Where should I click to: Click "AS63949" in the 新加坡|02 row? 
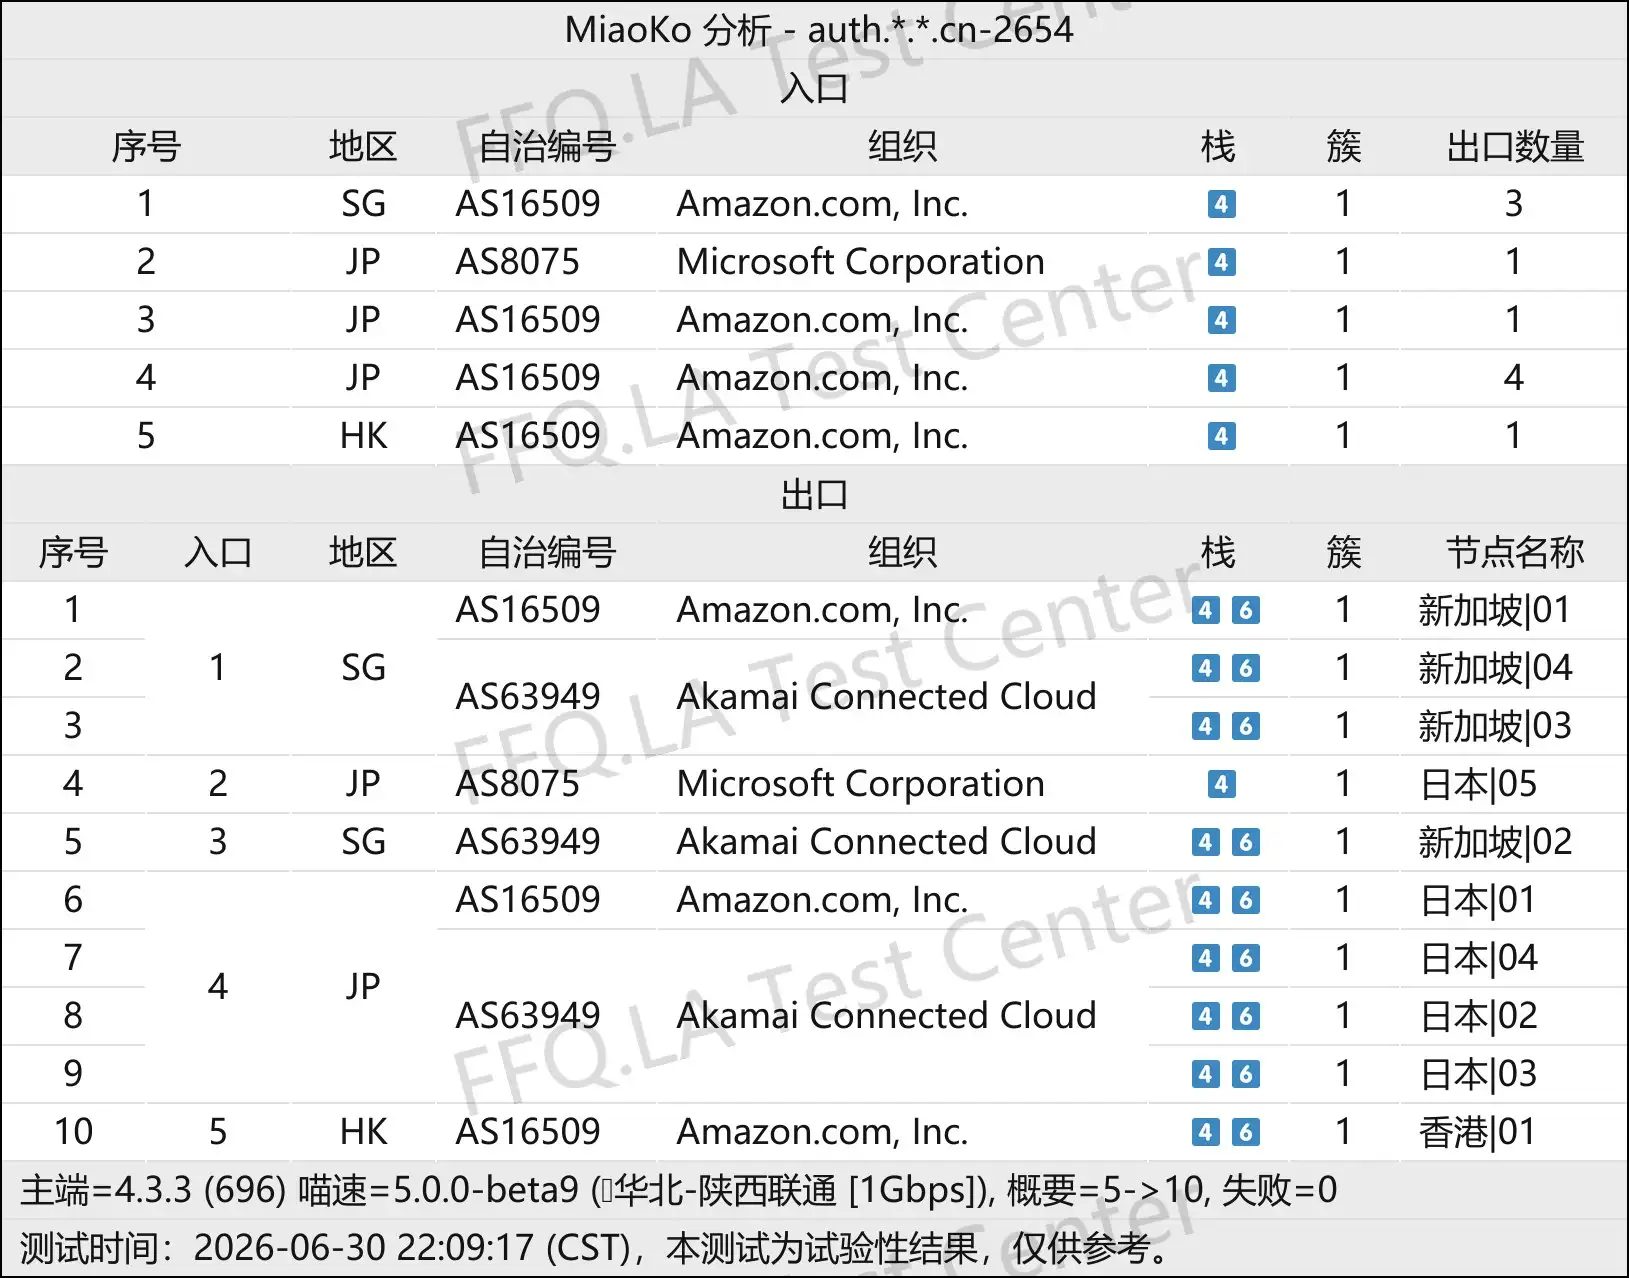pos(528,842)
